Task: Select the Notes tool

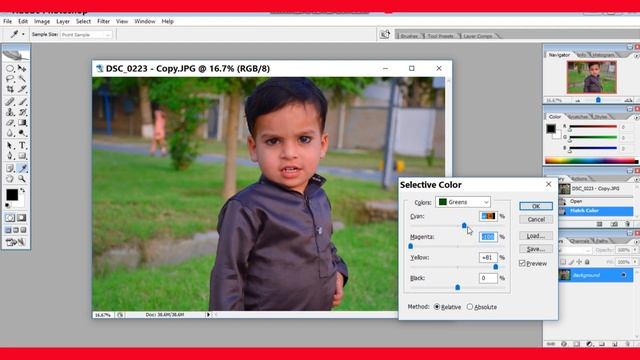Action: 10,168
